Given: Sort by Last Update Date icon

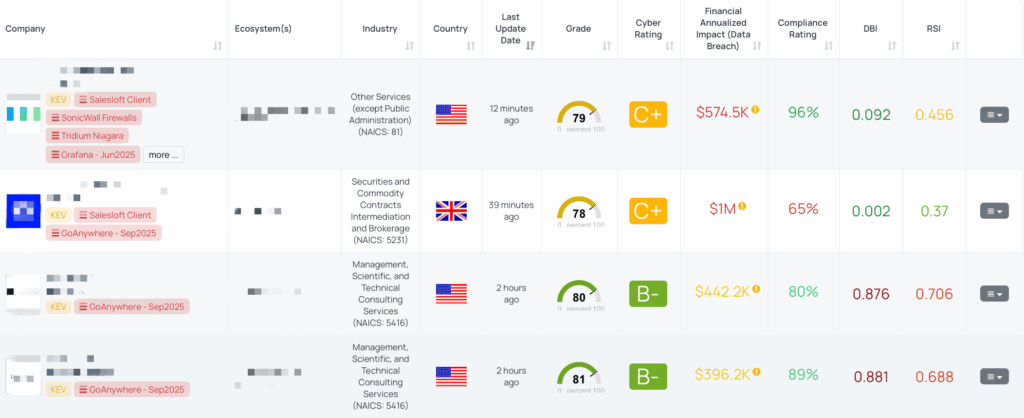Looking at the screenshot, I should point(530,46).
